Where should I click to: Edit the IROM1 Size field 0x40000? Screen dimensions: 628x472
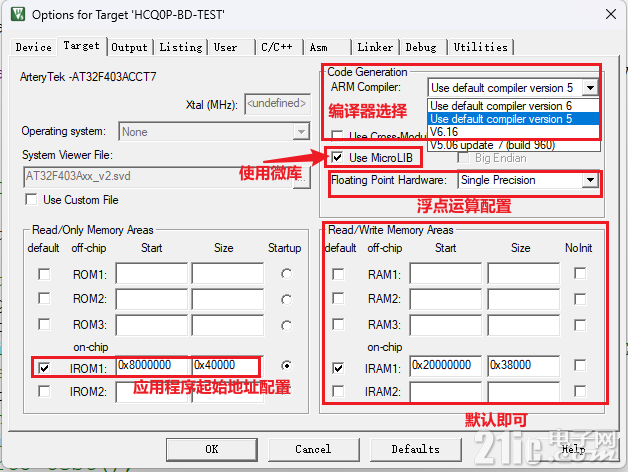point(227,365)
